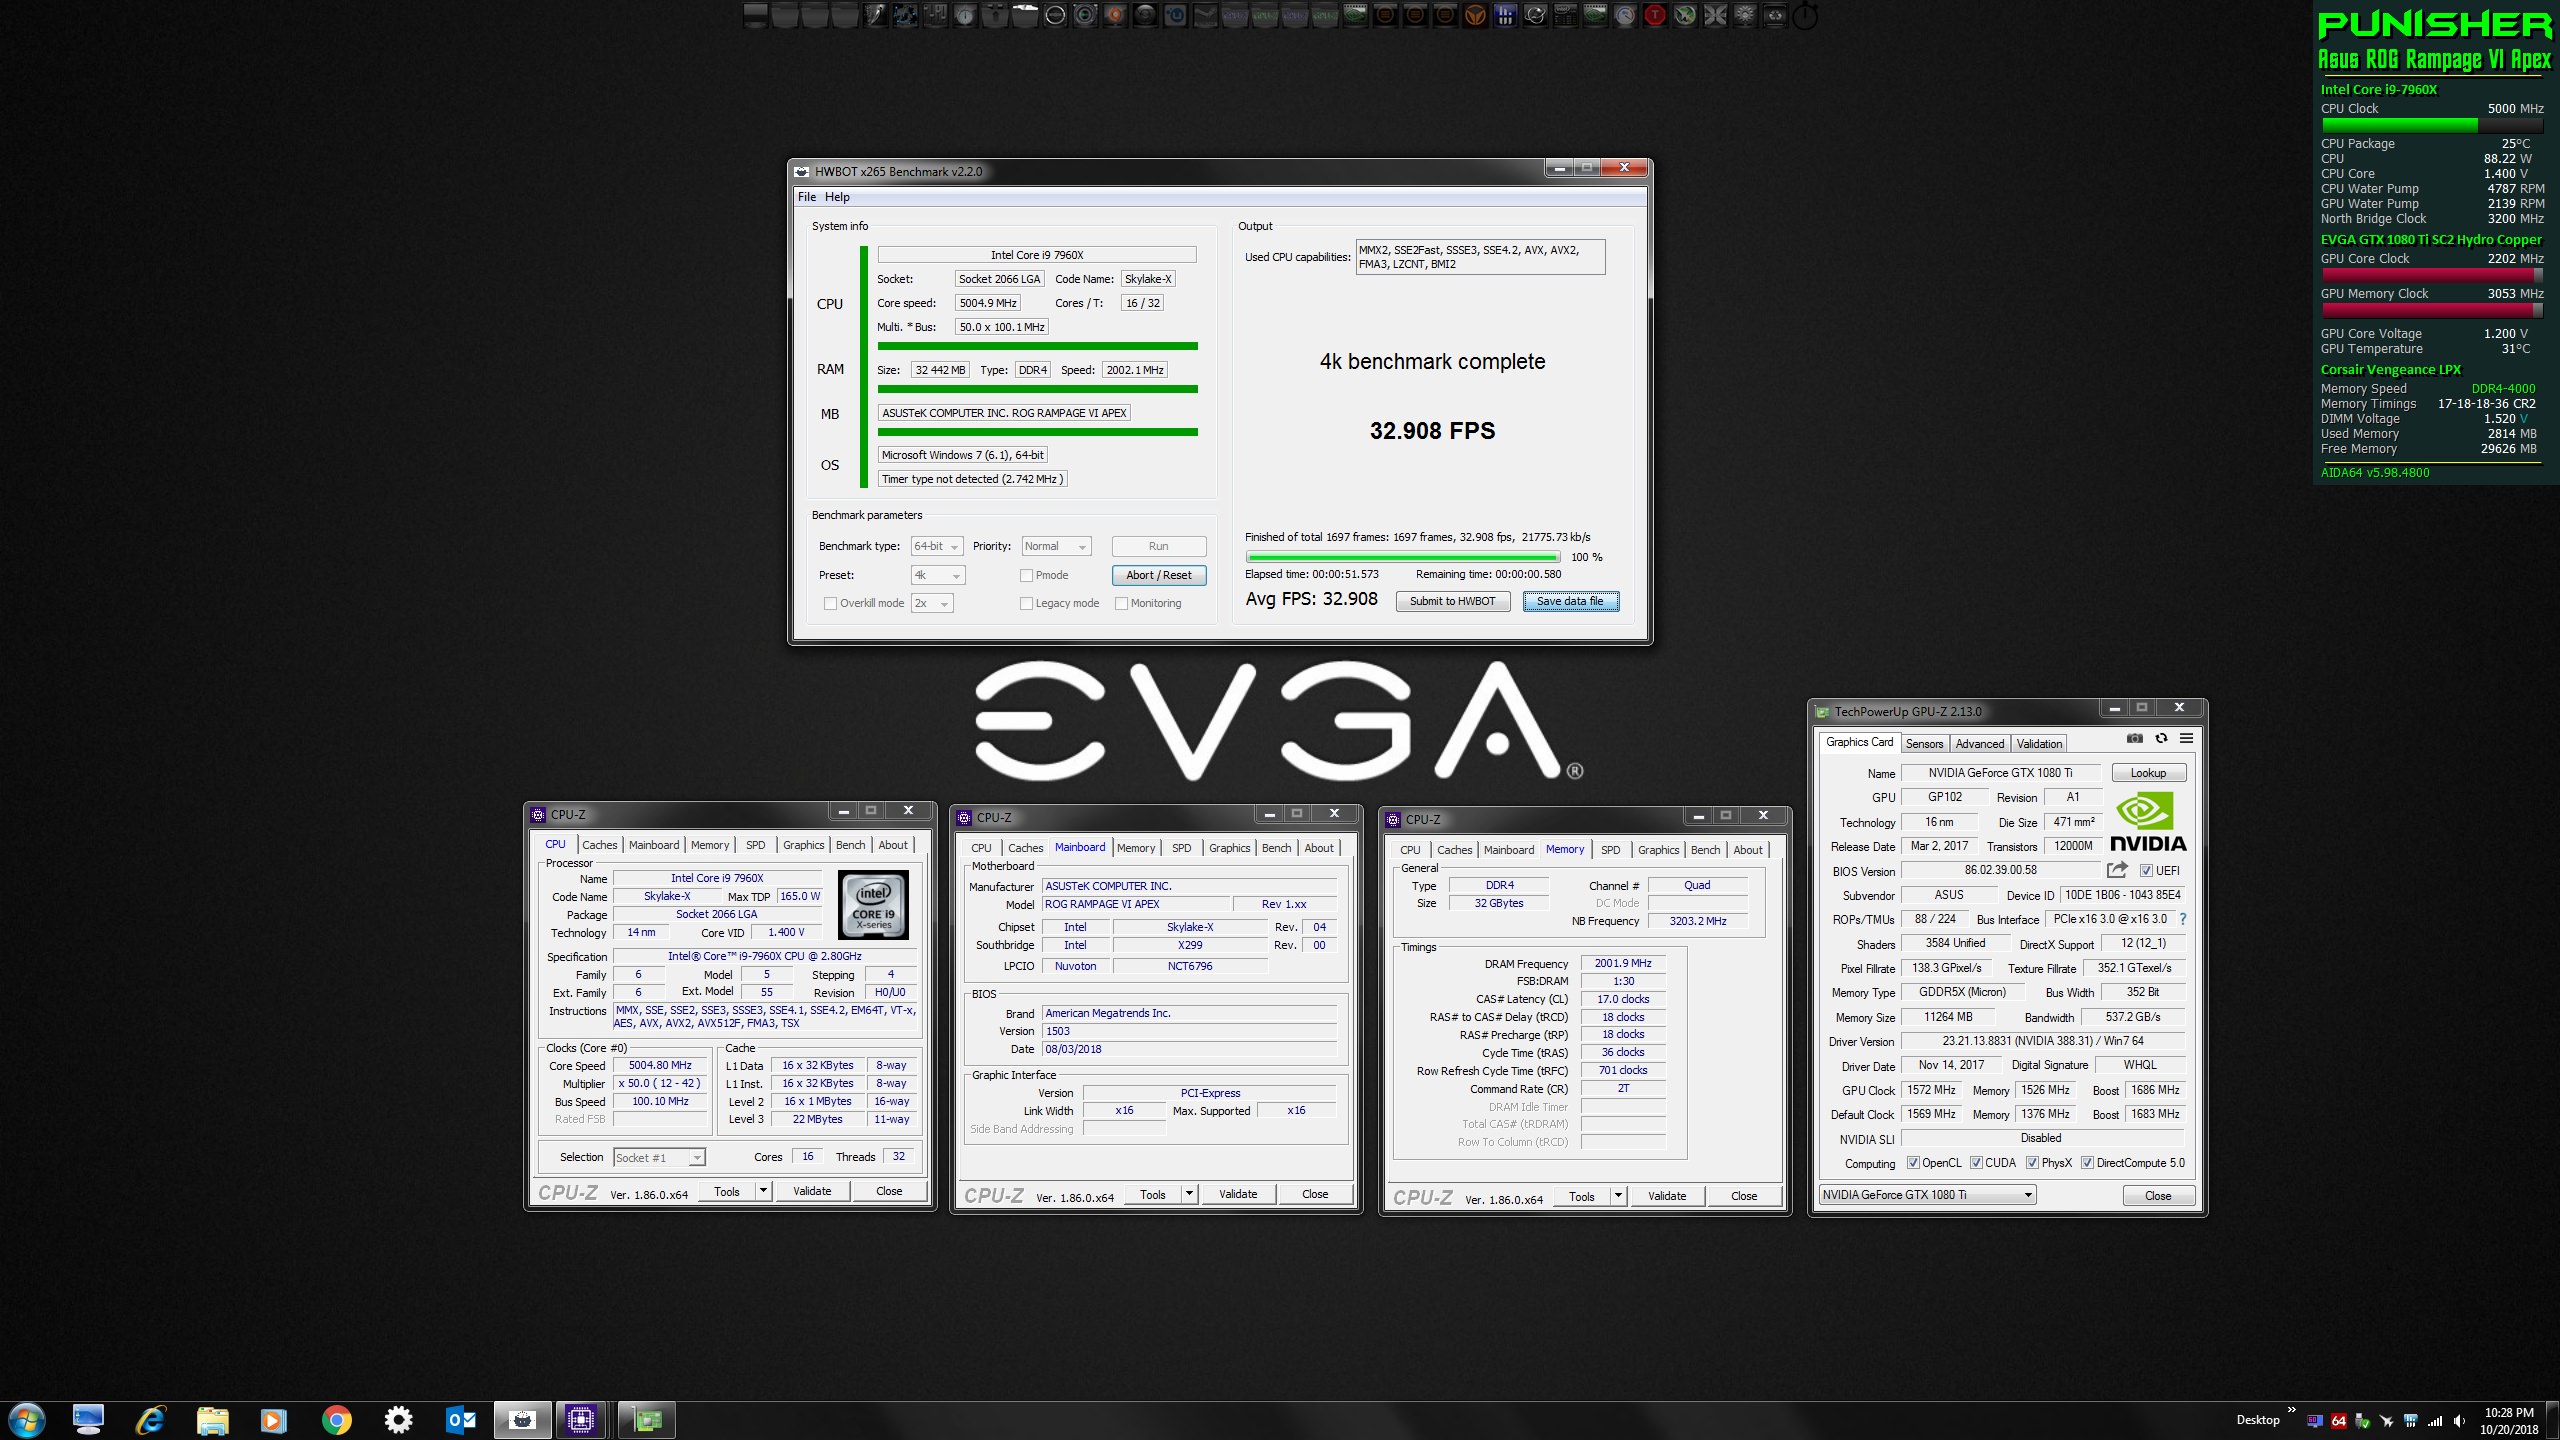Click stopwatch icon at end of top dock
The height and width of the screenshot is (1440, 2560).
coord(1805,15)
